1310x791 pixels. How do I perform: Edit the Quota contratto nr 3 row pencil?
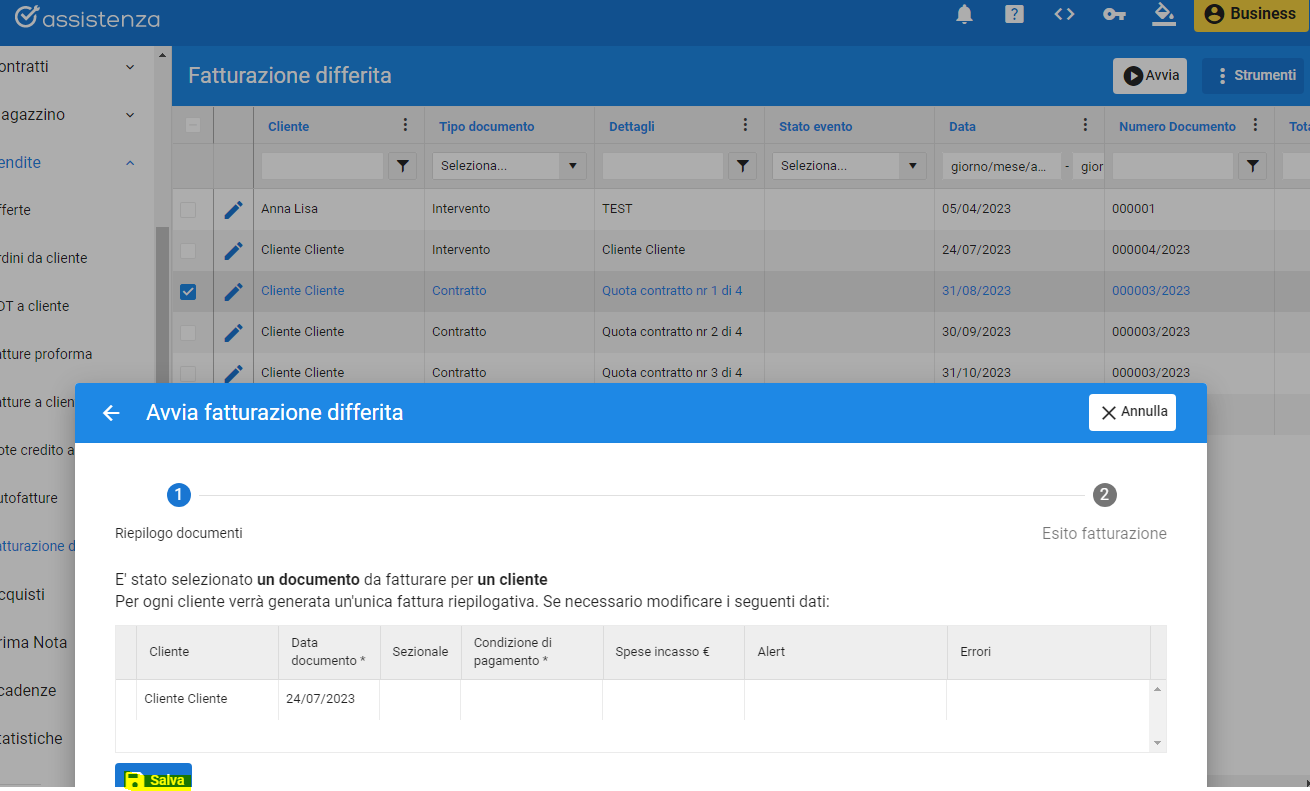pos(233,373)
